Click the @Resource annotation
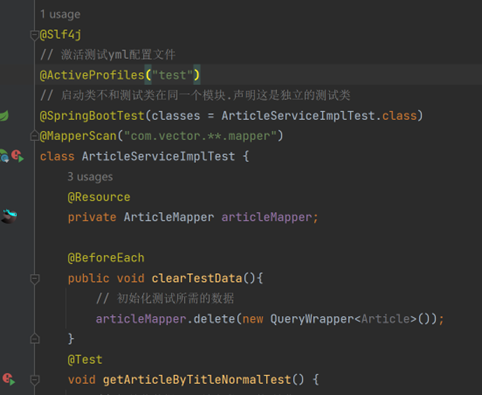482x395 pixels. point(99,197)
